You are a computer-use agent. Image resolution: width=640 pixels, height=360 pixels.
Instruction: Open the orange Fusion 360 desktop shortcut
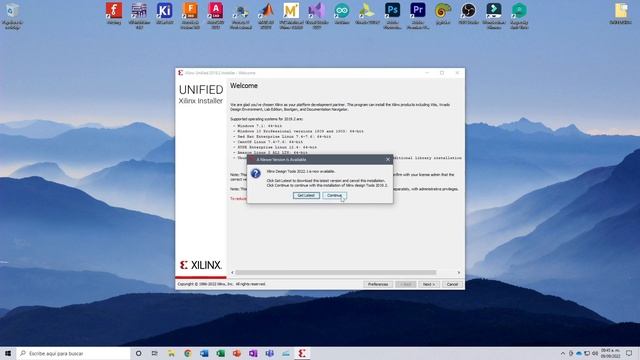pos(190,16)
